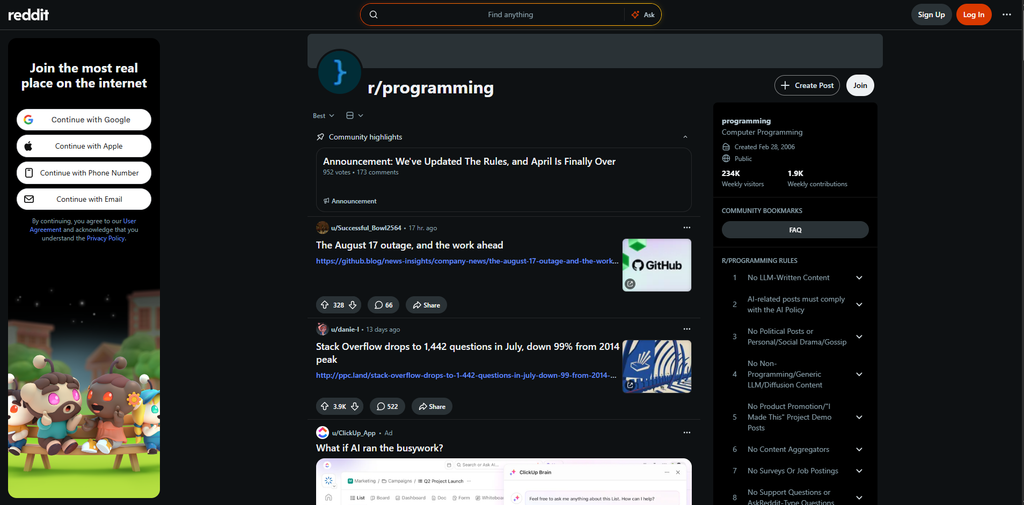This screenshot has height=505, width=1024.
Task: Continue with Google
Action: click(x=84, y=120)
